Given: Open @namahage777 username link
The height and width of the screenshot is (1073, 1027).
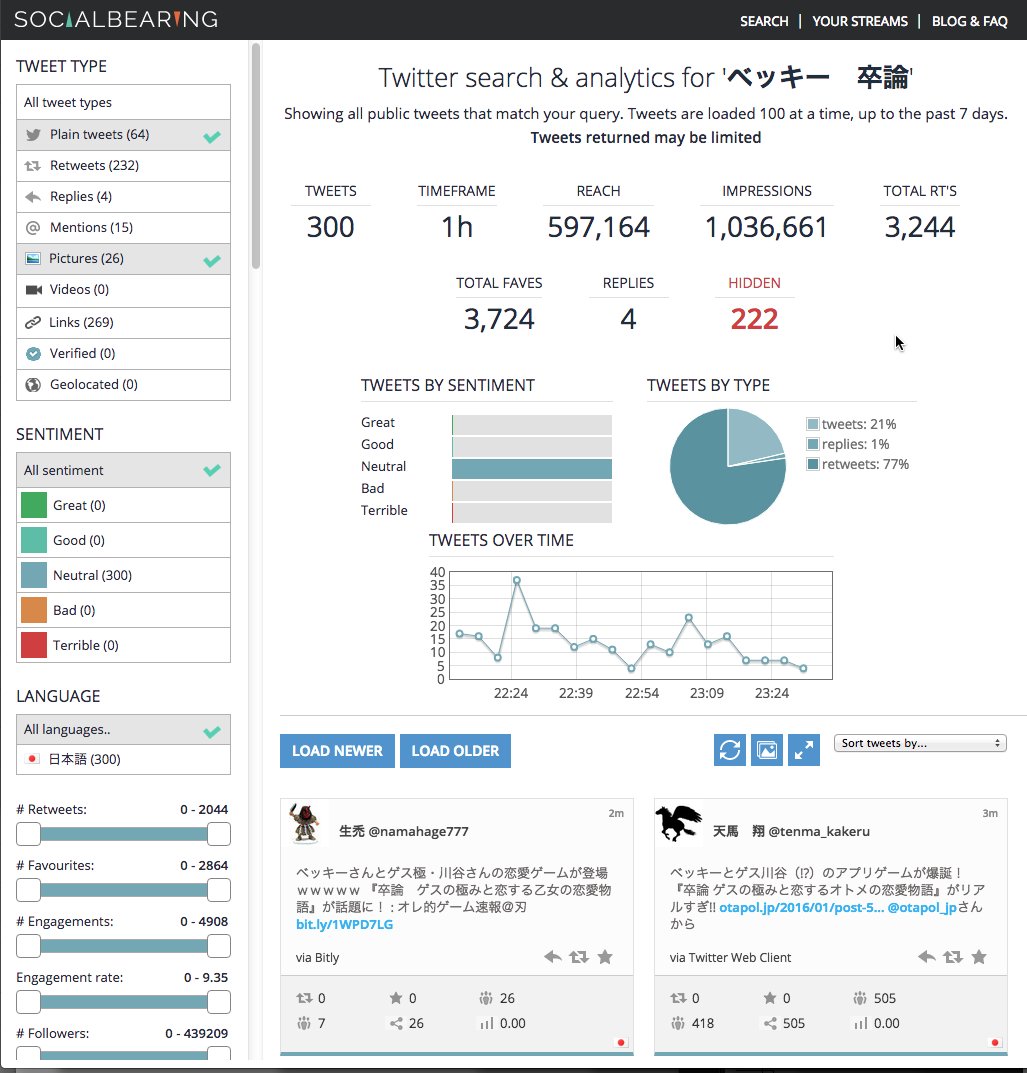Looking at the screenshot, I should (x=418, y=831).
